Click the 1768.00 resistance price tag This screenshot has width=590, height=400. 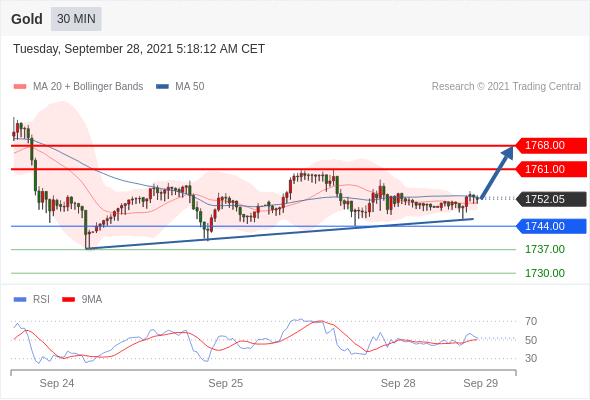click(x=551, y=146)
